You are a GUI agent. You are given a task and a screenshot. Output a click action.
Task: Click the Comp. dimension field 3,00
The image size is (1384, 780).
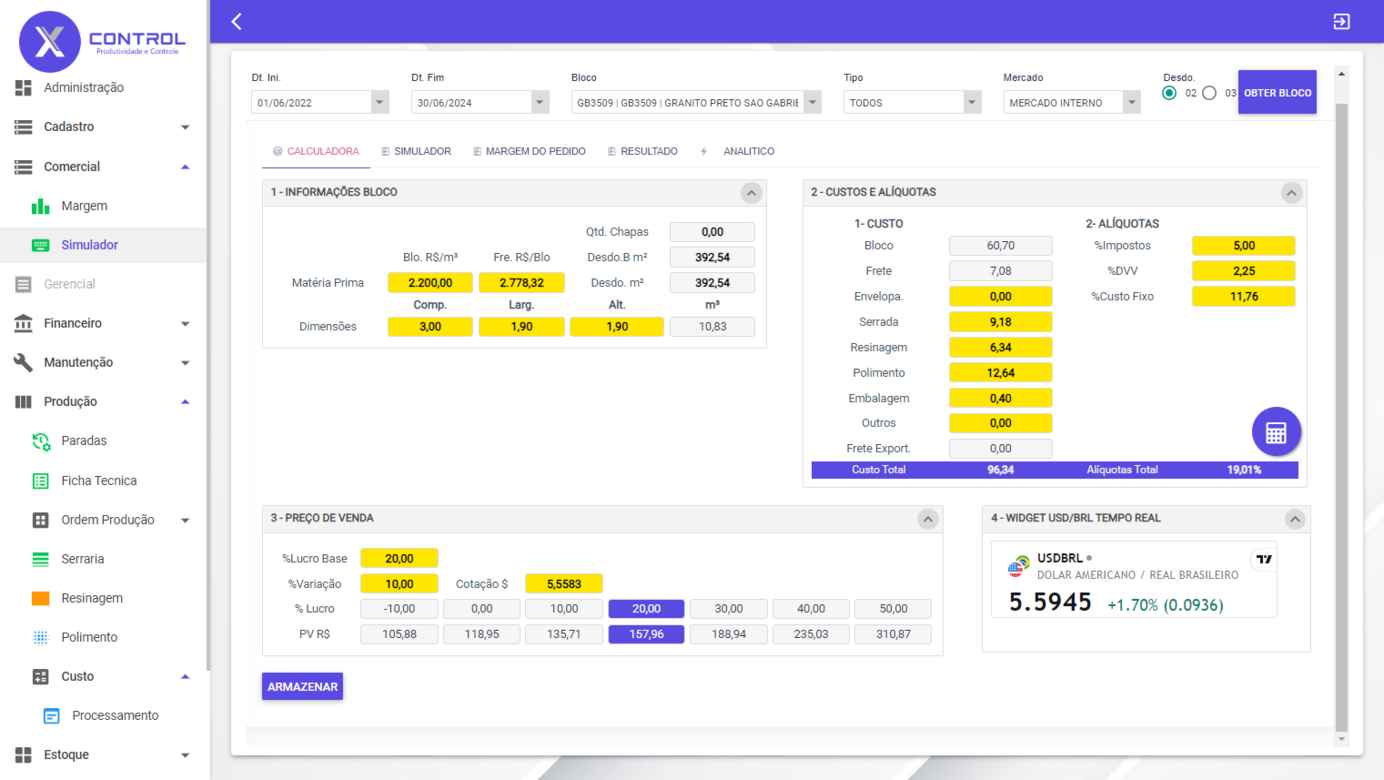430,326
